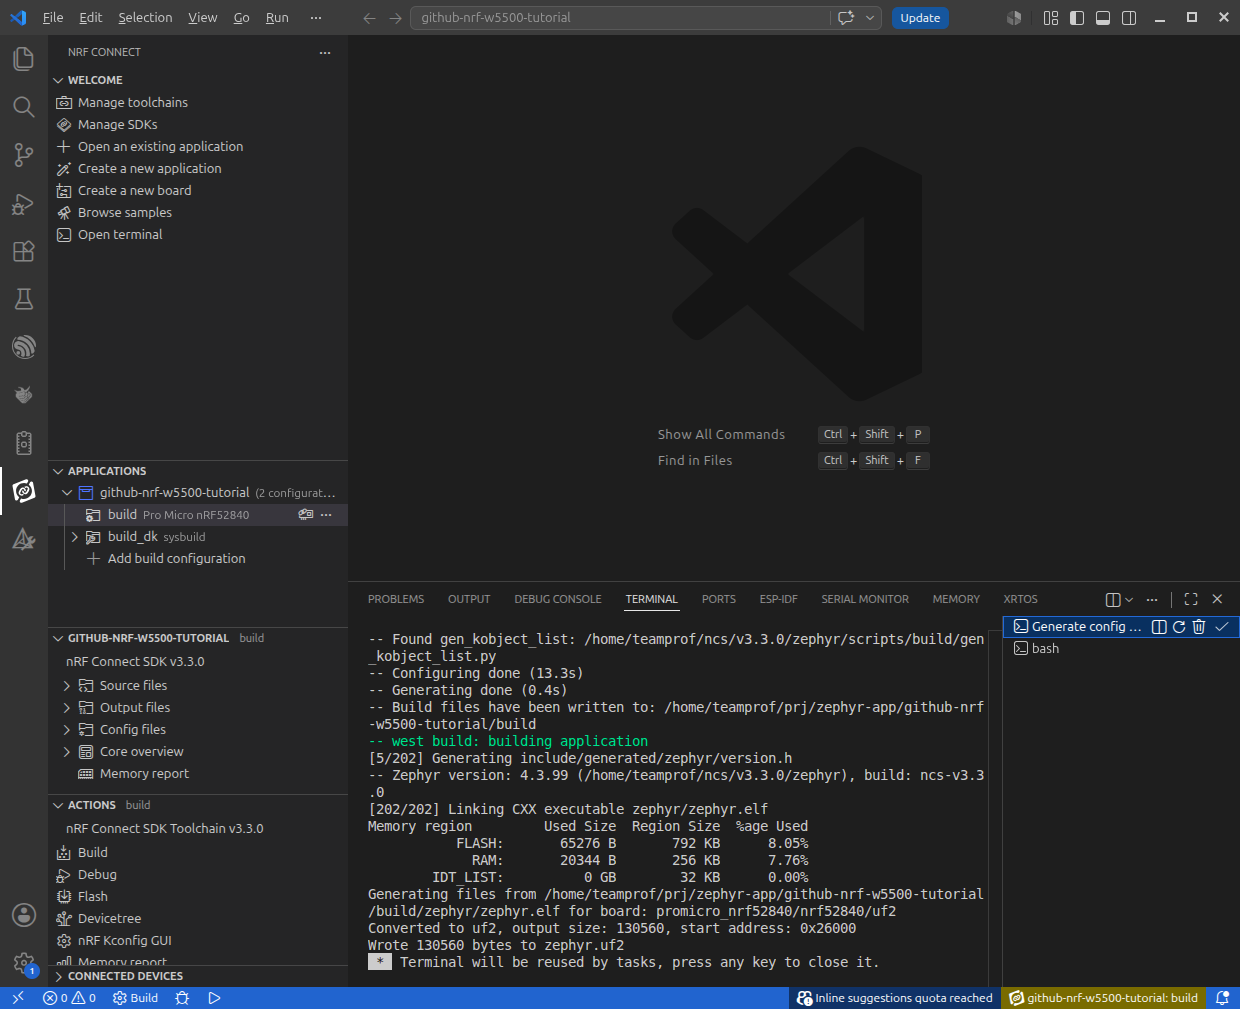This screenshot has height=1009, width=1240.
Task: Toggle the primary side bar layout button
Action: [x=1077, y=18]
